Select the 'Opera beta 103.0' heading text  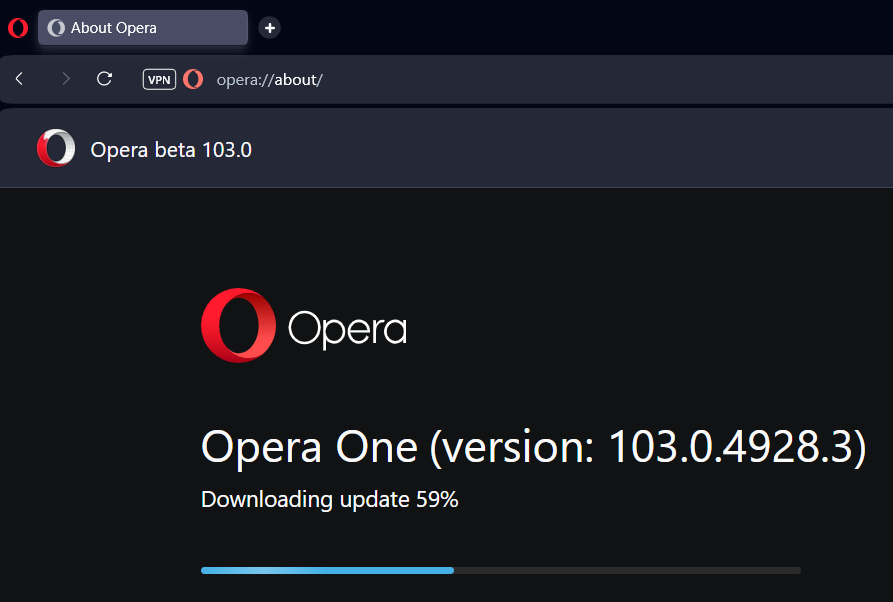171,150
